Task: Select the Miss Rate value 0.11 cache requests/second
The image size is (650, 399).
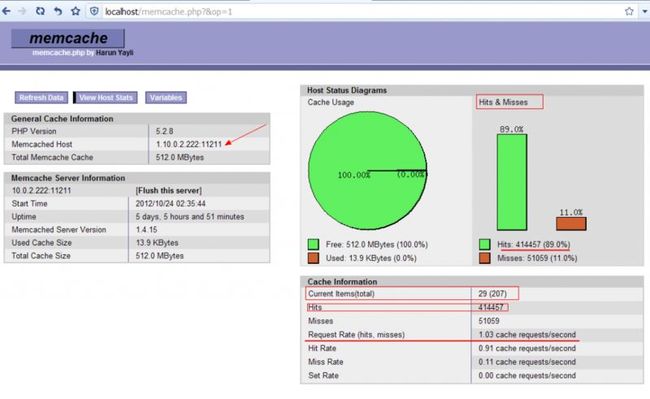Action: coord(527,362)
